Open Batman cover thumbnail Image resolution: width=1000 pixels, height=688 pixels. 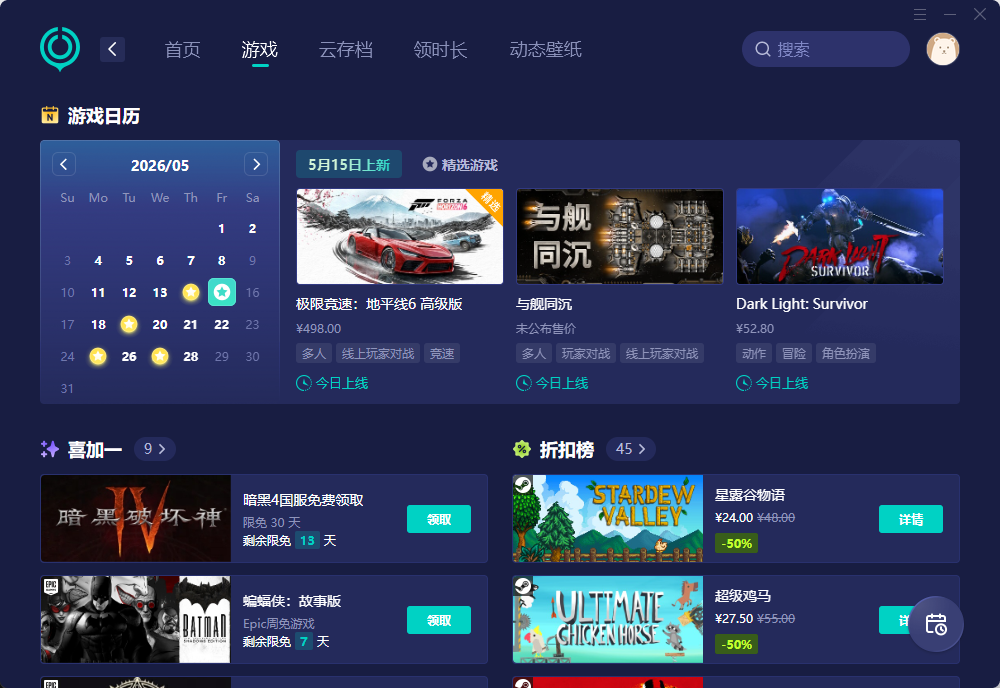click(136, 619)
